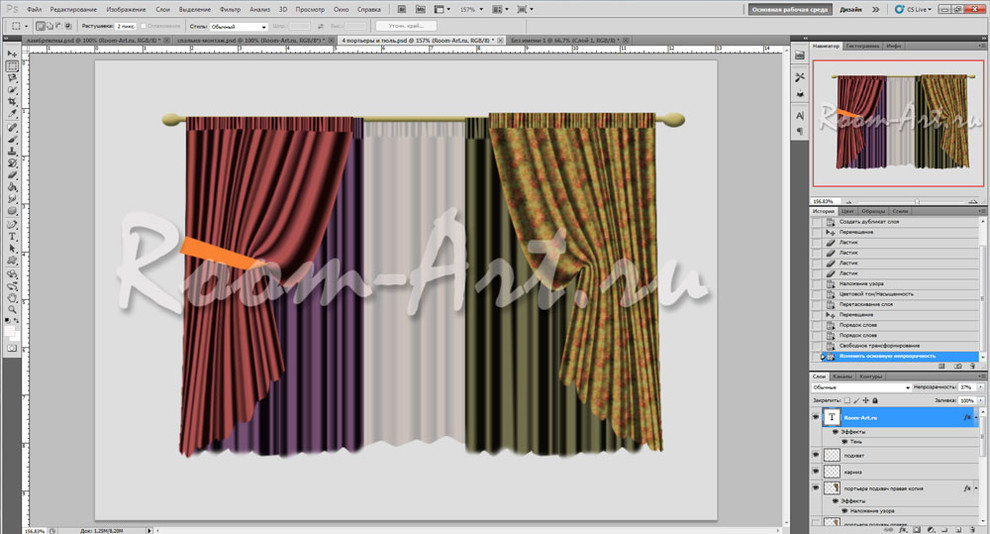This screenshot has height=534, width=990.
Task: Select the Lasso tool in toolbox
Action: pyautogui.click(x=13, y=78)
